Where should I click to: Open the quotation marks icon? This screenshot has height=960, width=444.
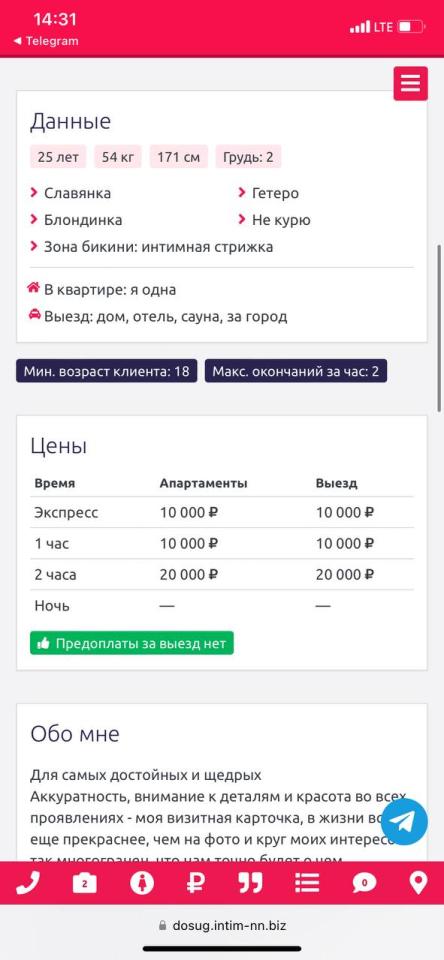[250, 883]
